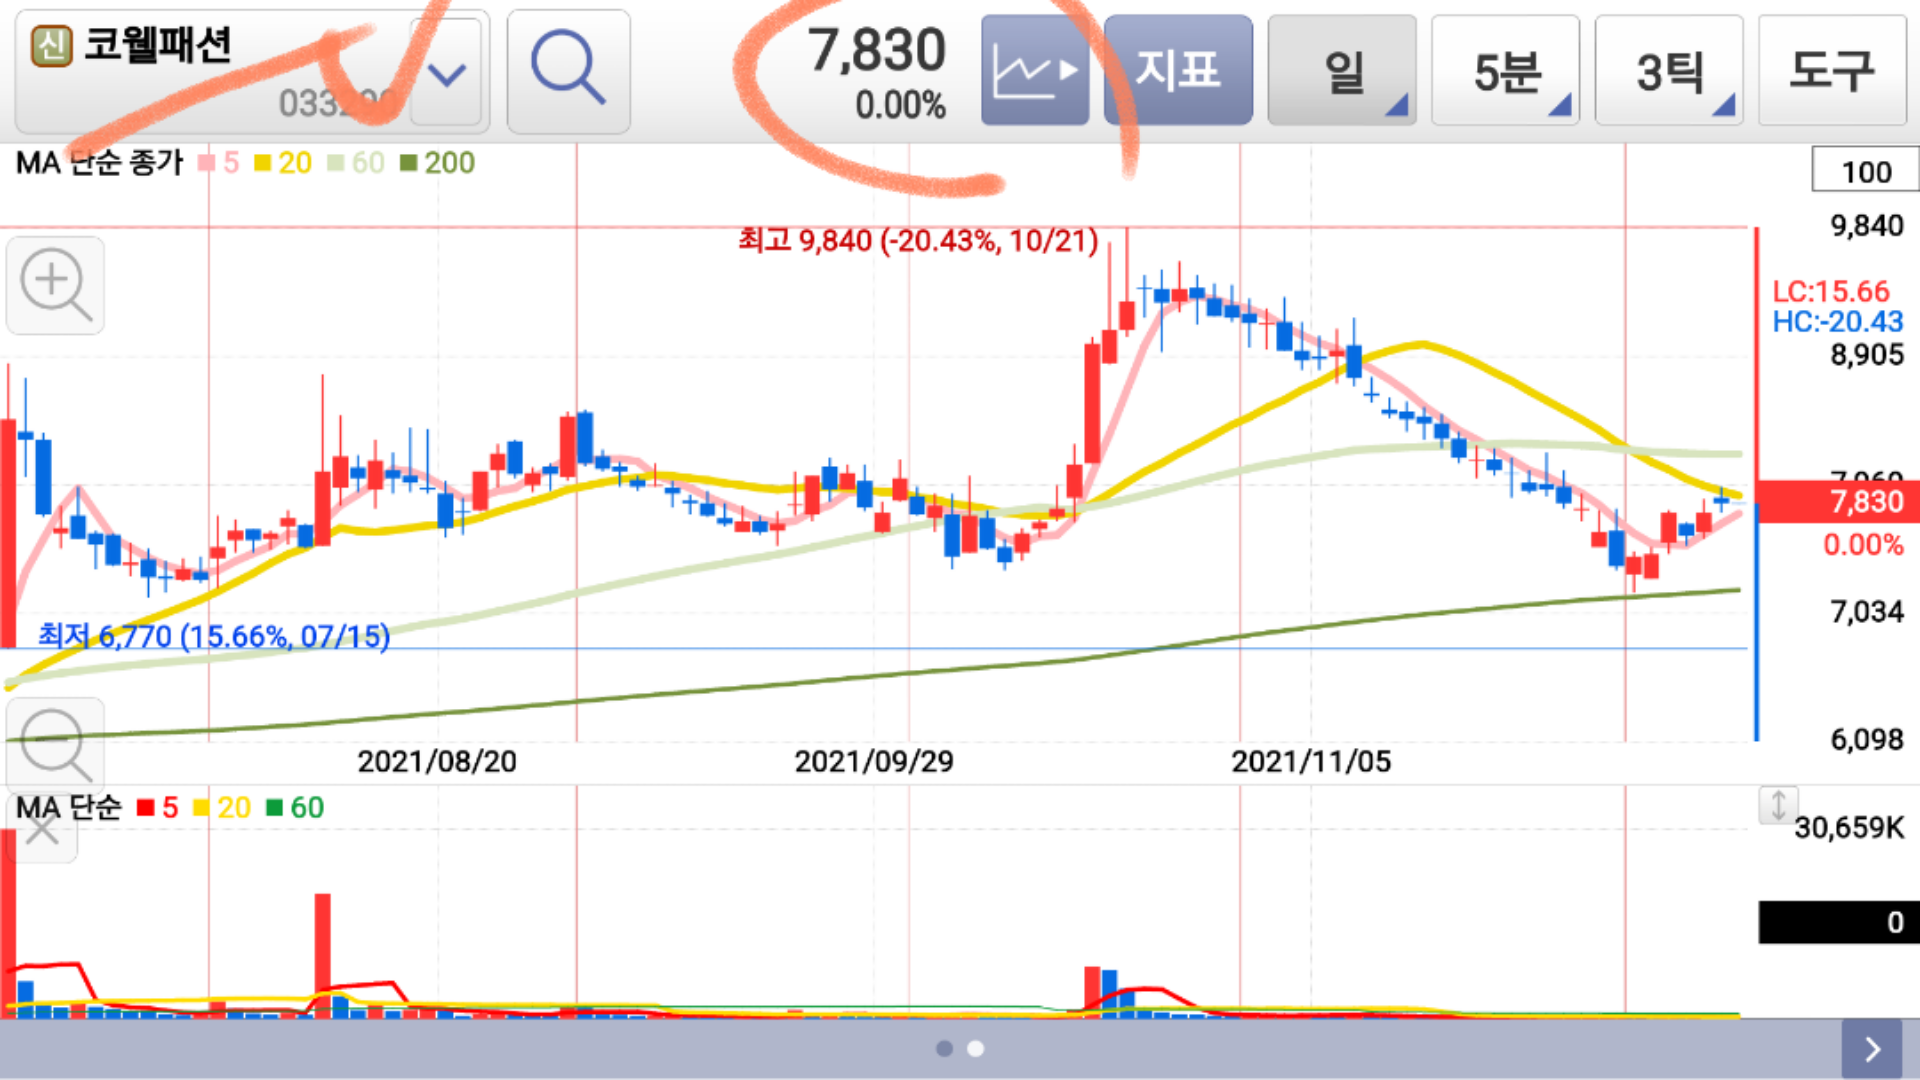Expand the stock name dropdown arrow
Viewport: 1920px width, 1080px height.
(447, 73)
